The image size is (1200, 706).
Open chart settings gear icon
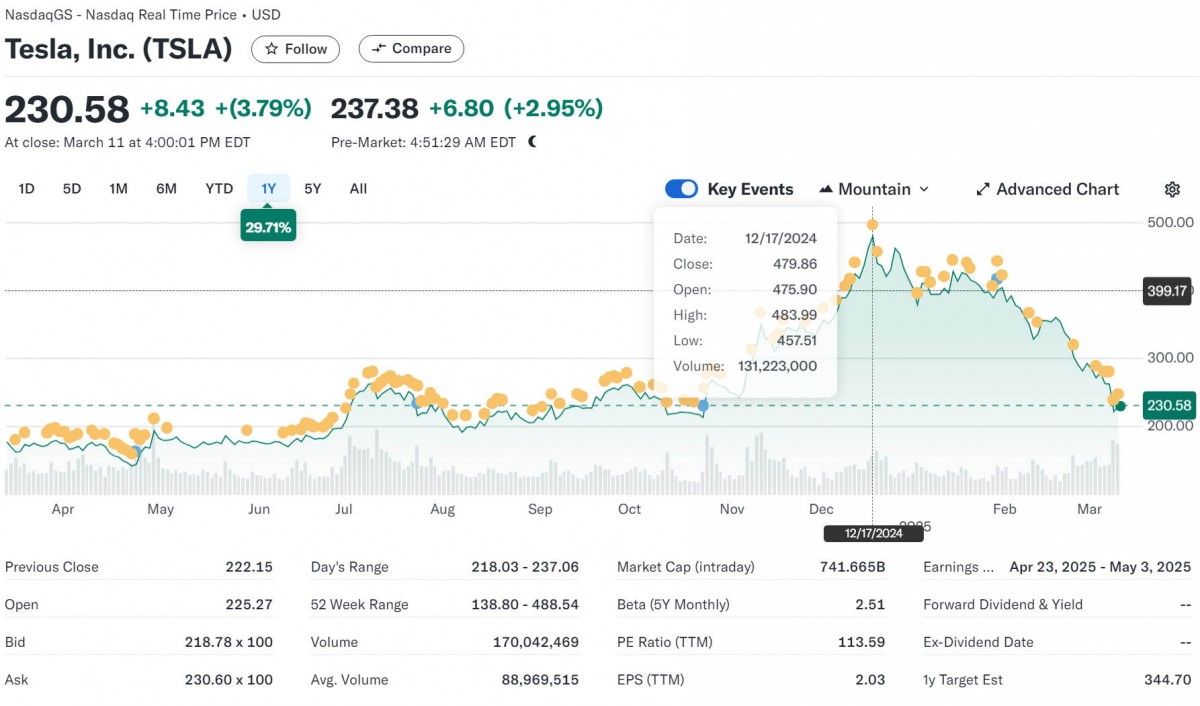pyautogui.click(x=1172, y=189)
